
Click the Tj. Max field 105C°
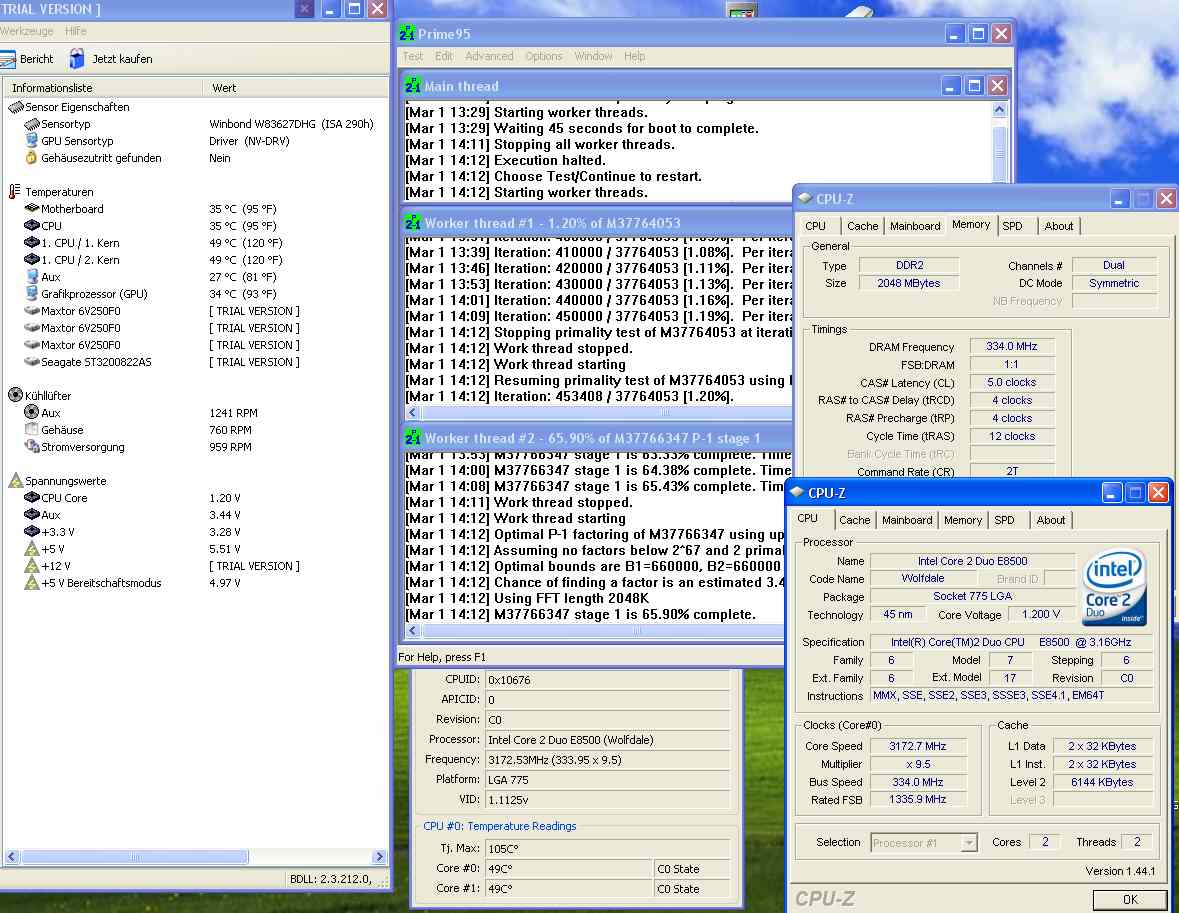click(x=608, y=848)
